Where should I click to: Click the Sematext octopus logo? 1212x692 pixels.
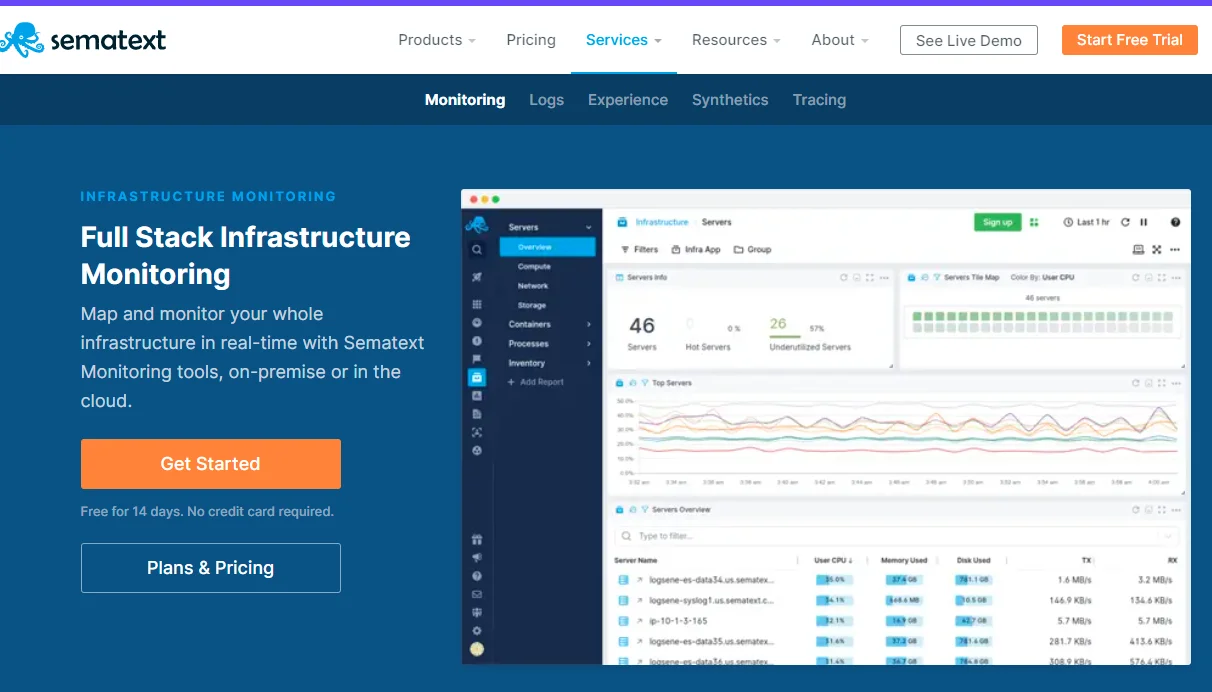pyautogui.click(x=83, y=40)
